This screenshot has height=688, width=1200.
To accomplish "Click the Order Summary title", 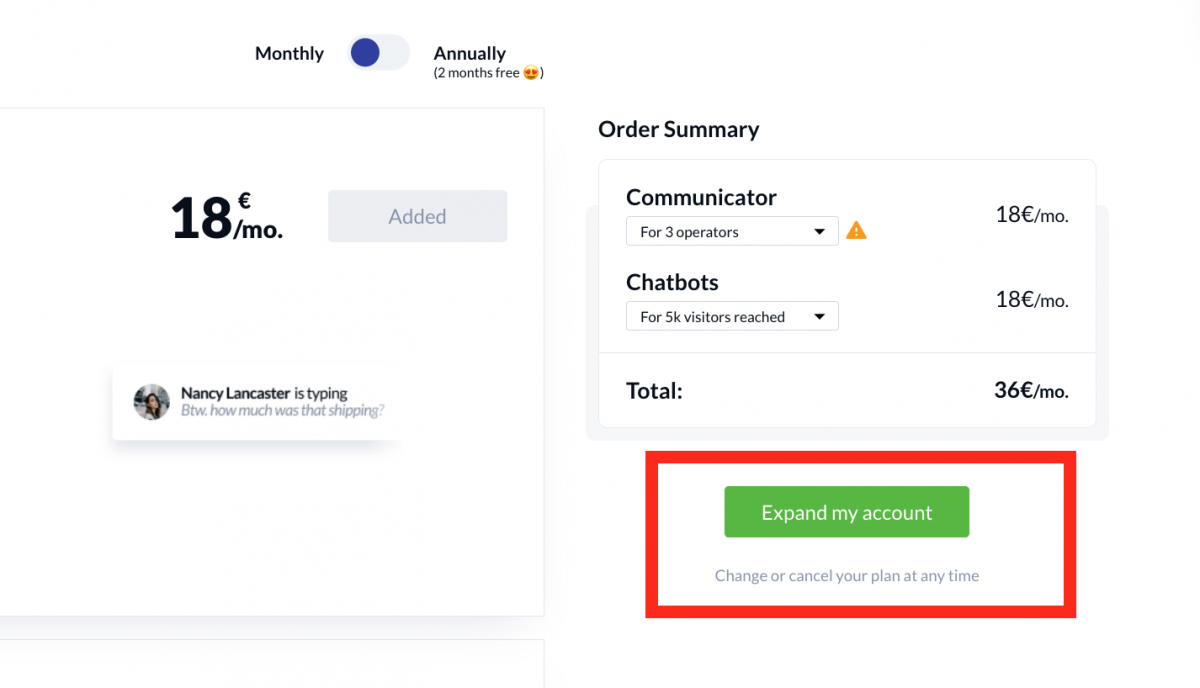I will [x=678, y=129].
